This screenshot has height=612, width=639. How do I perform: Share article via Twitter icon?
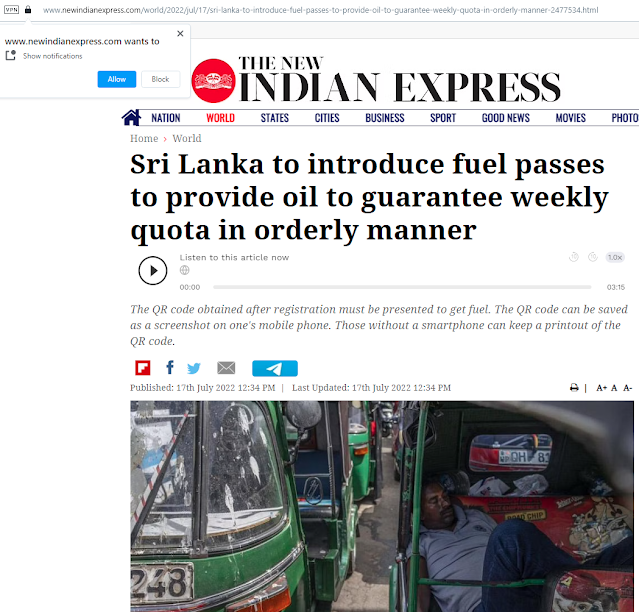(194, 368)
